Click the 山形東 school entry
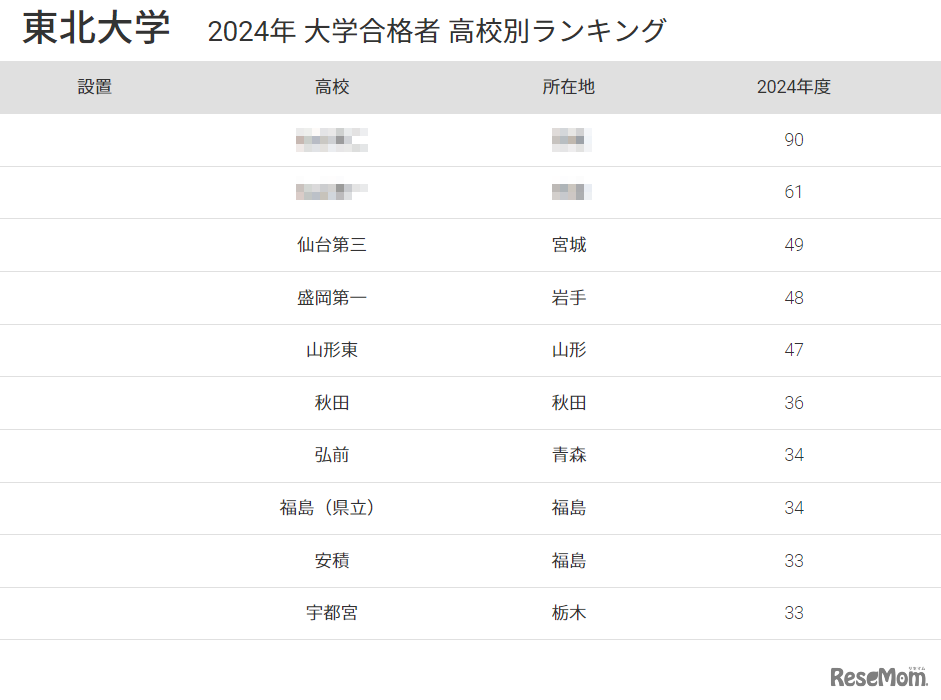 (332, 350)
